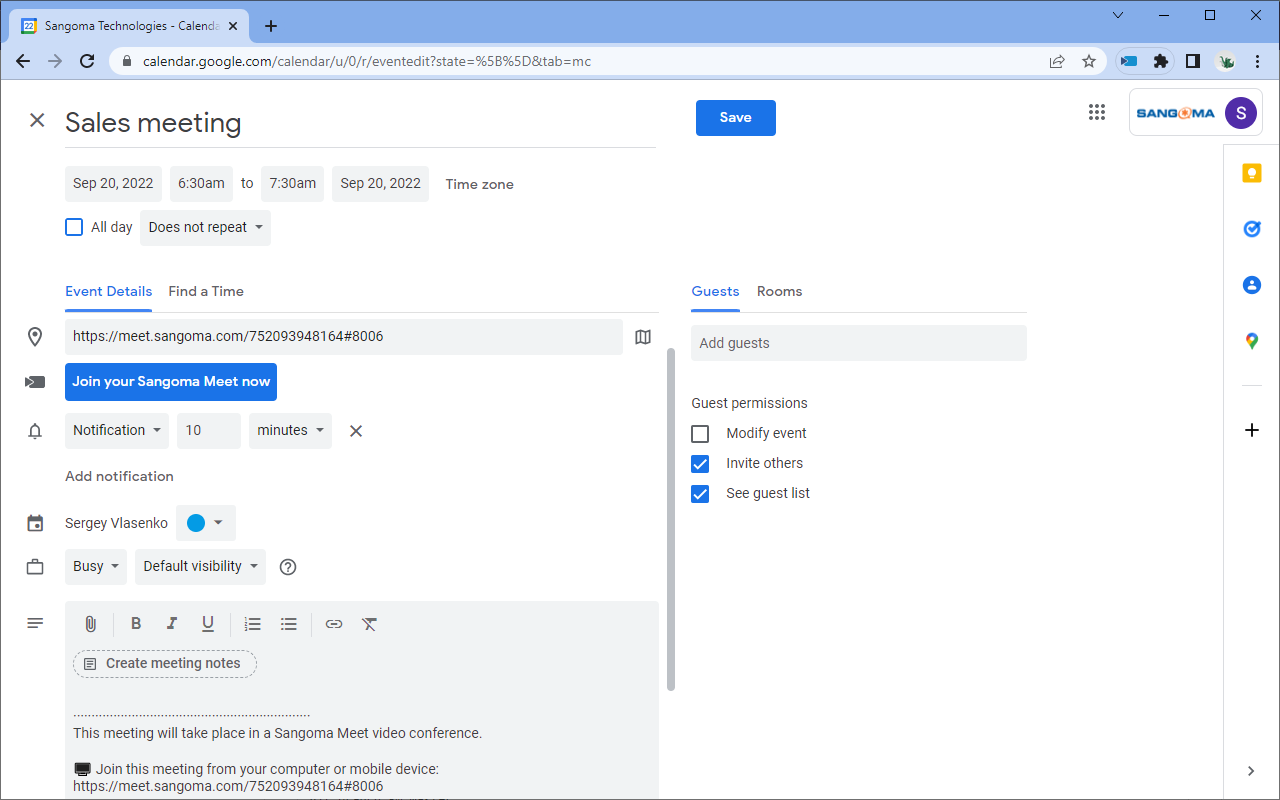Image resolution: width=1280 pixels, height=800 pixels.
Task: Open the minutes unit dropdown
Action: [290, 431]
